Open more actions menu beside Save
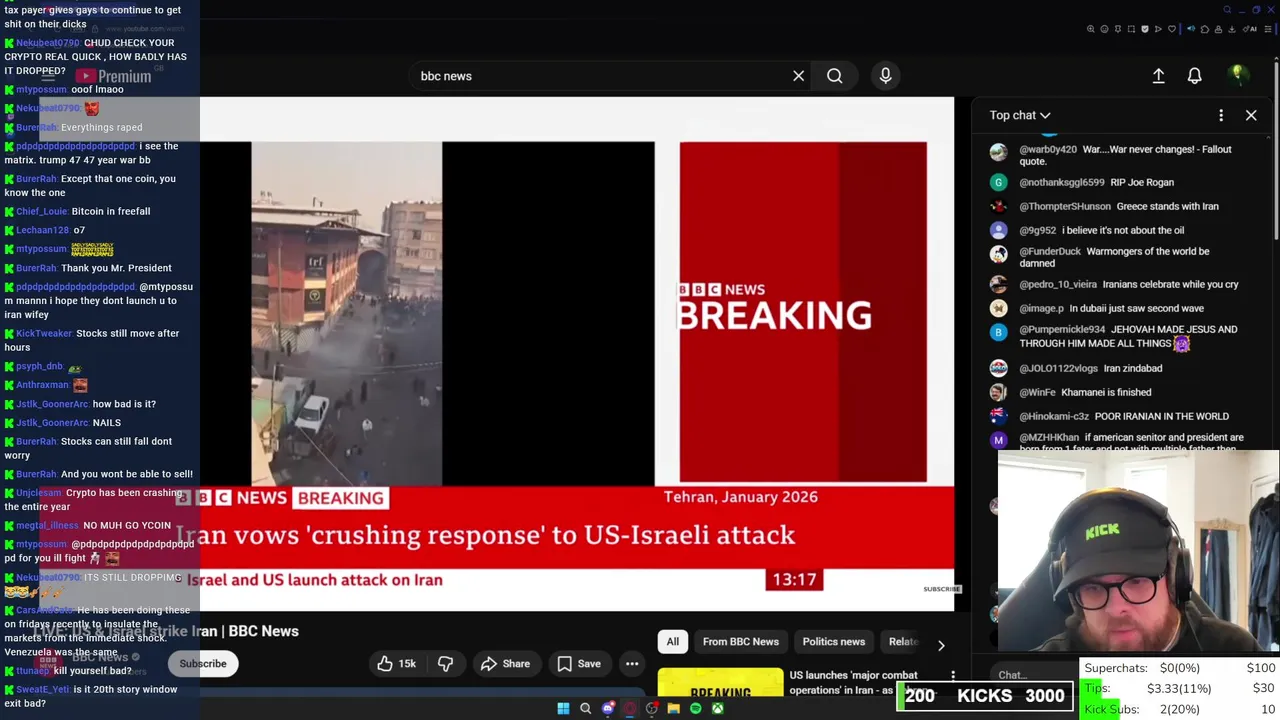Viewport: 1280px width, 720px height. pos(632,664)
